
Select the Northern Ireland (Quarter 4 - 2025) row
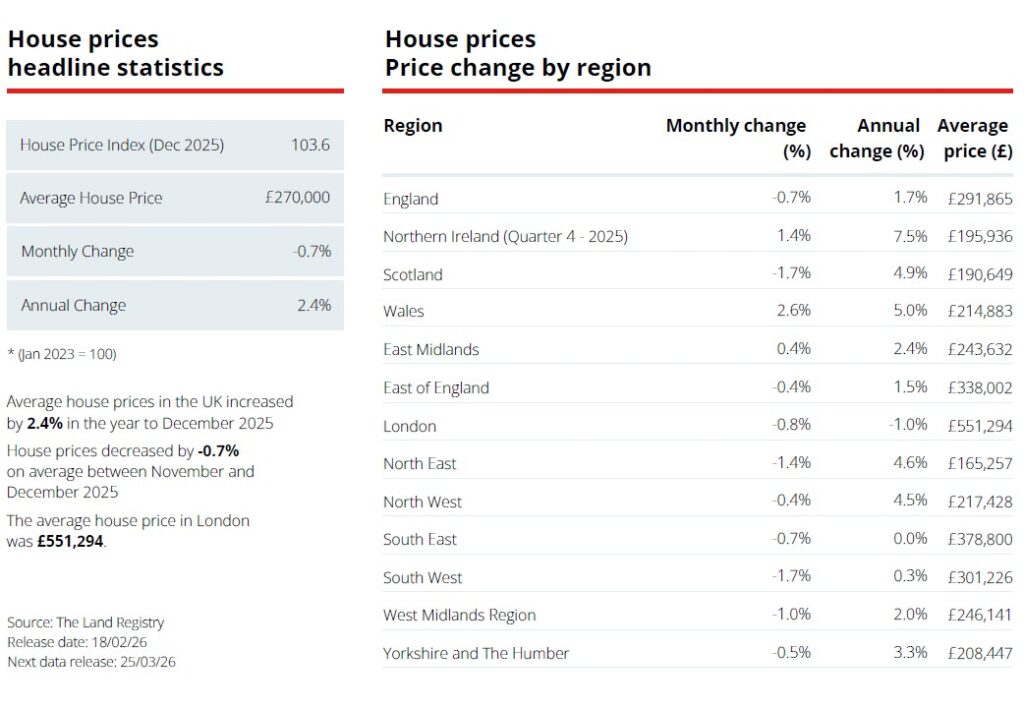click(x=505, y=236)
